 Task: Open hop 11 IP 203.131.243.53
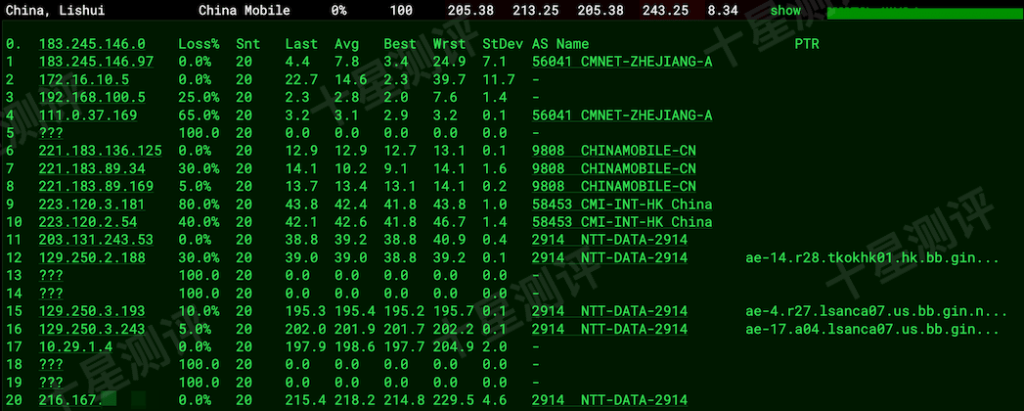point(96,240)
